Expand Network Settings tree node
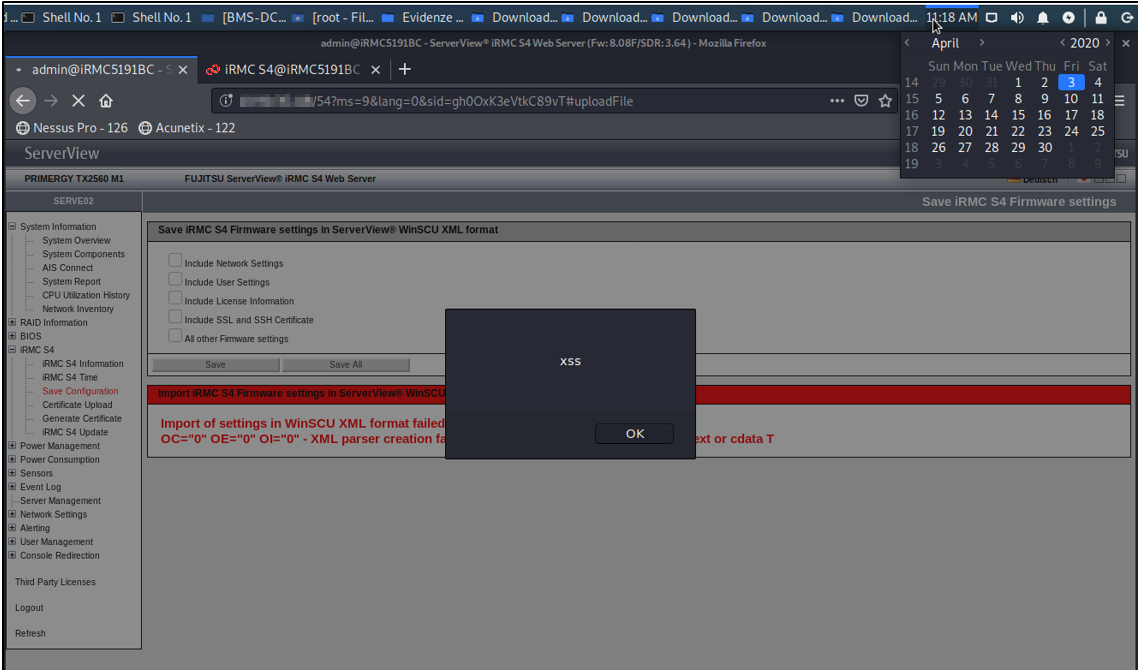This screenshot has height=670, width=1138. tap(12, 514)
